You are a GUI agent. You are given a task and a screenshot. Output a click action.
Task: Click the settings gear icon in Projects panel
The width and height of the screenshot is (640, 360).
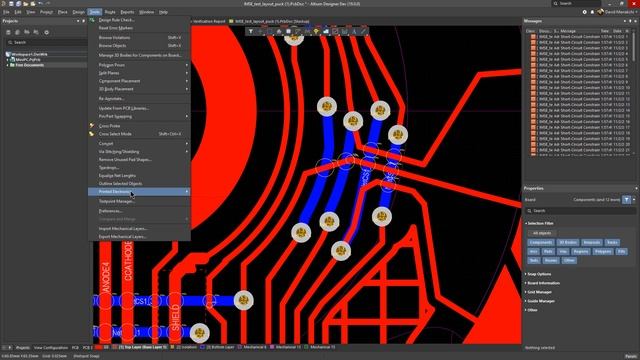pos(47,32)
